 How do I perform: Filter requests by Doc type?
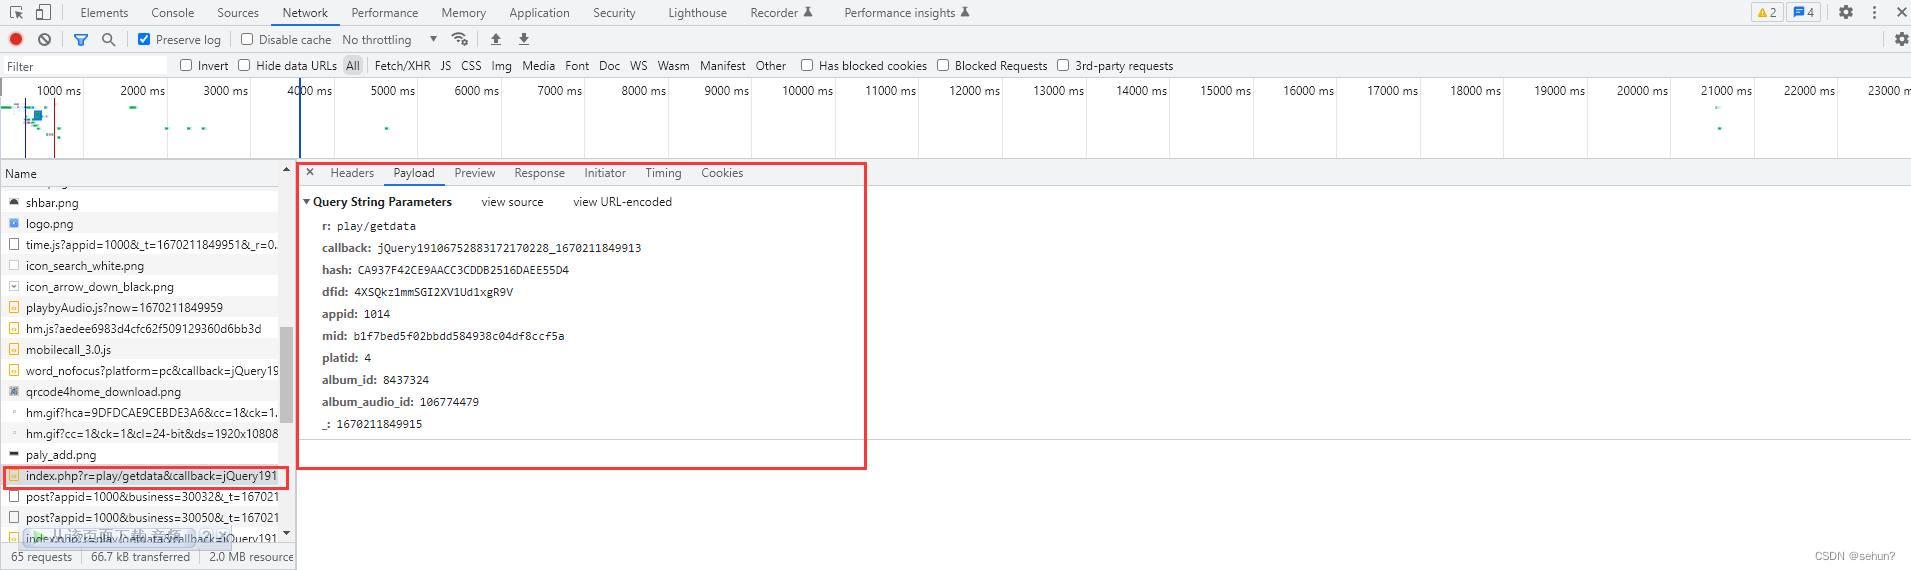point(610,65)
